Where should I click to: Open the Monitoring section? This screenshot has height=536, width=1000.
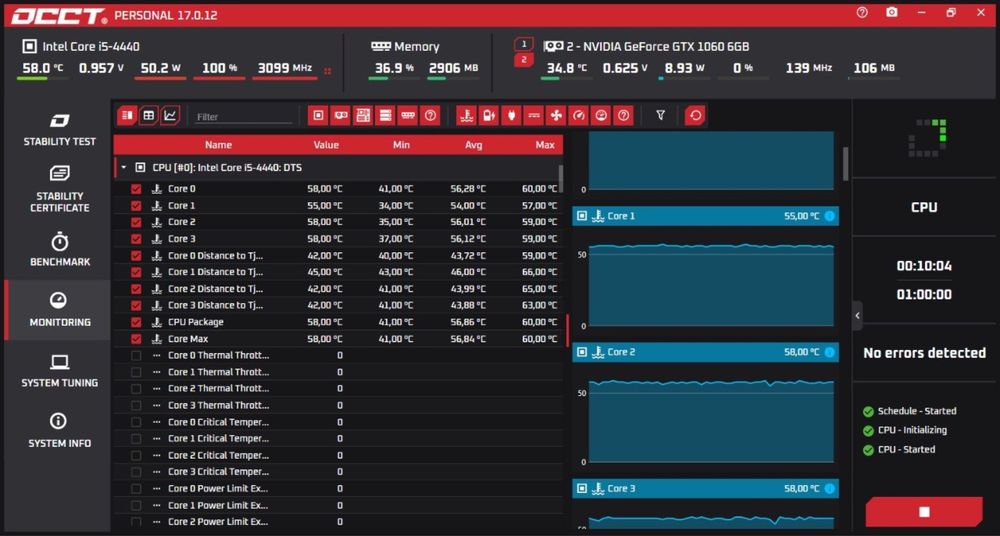59,310
